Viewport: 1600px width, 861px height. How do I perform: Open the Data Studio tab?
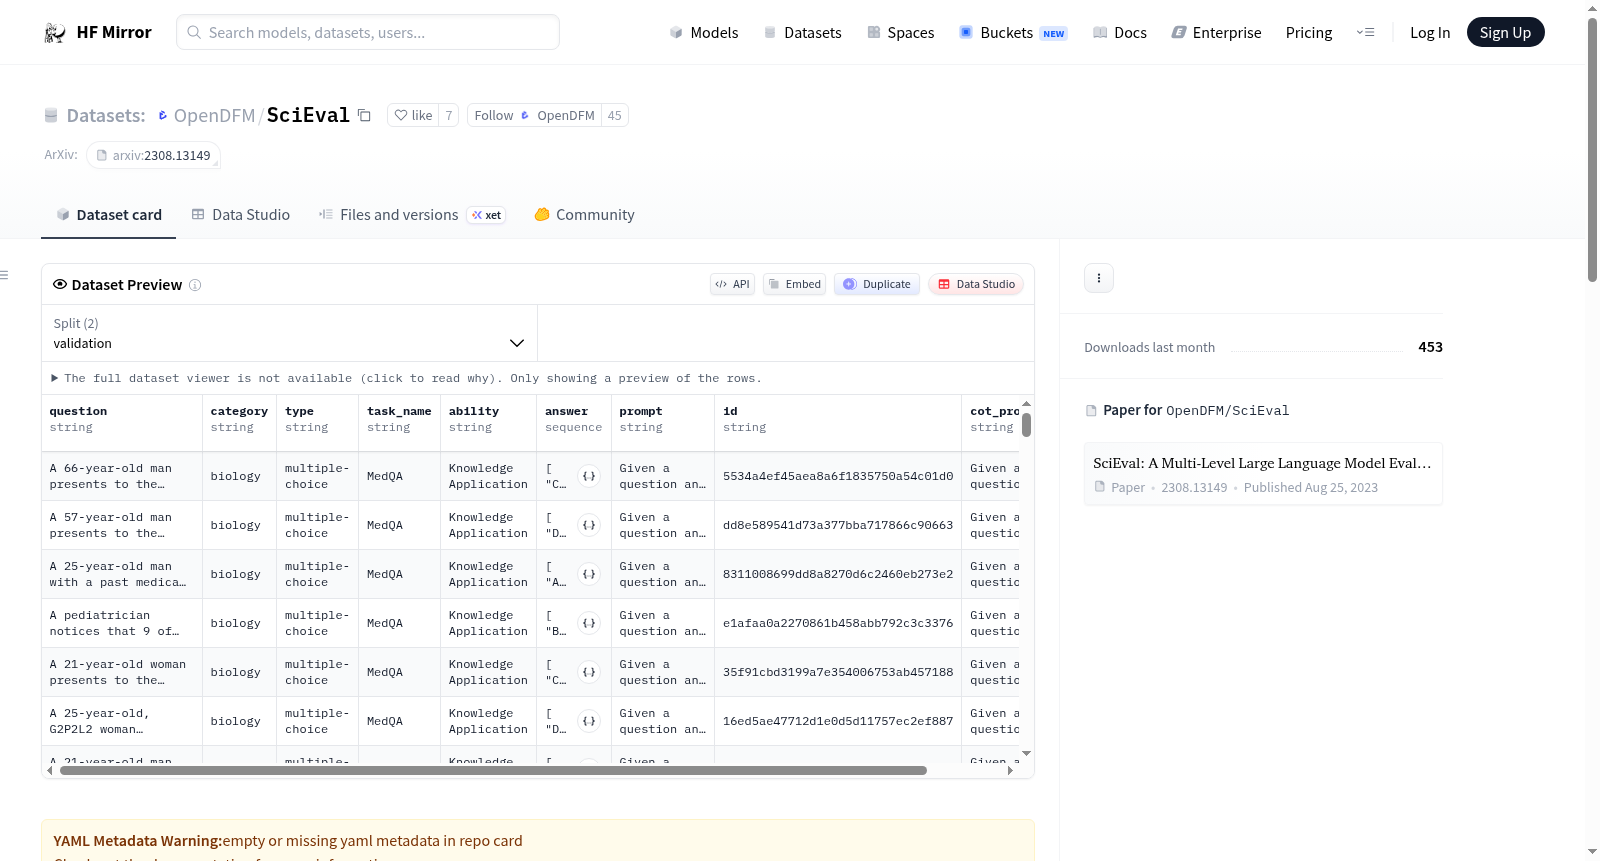pos(241,215)
